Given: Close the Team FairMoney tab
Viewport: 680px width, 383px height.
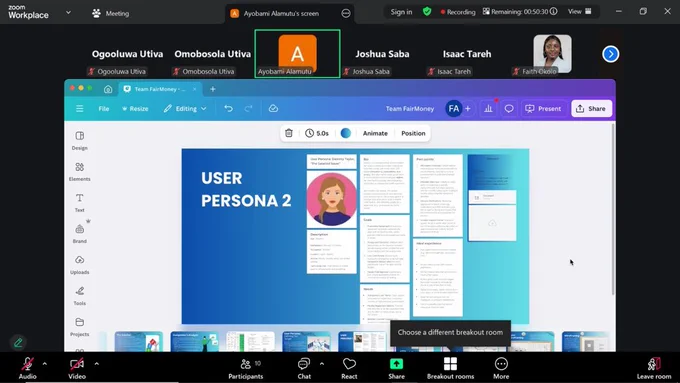Looking at the screenshot, I should [x=195, y=89].
